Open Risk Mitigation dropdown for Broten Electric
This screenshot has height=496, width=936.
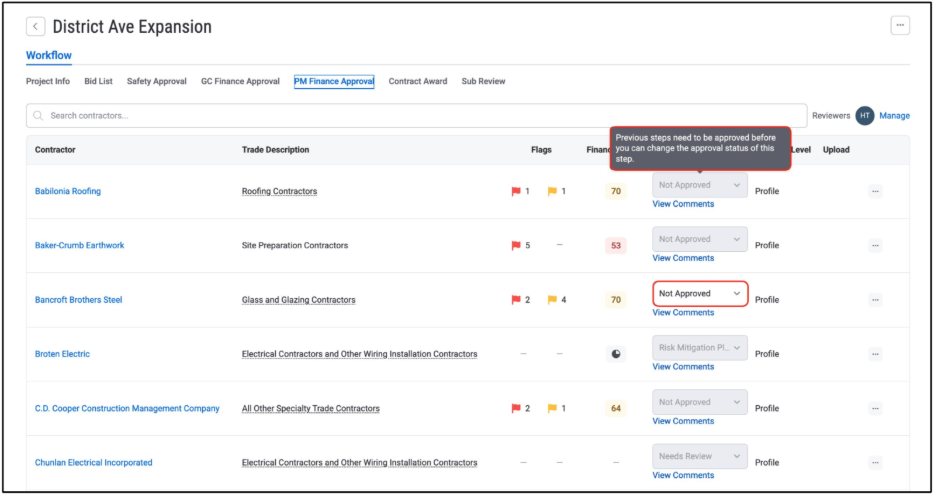click(x=700, y=347)
